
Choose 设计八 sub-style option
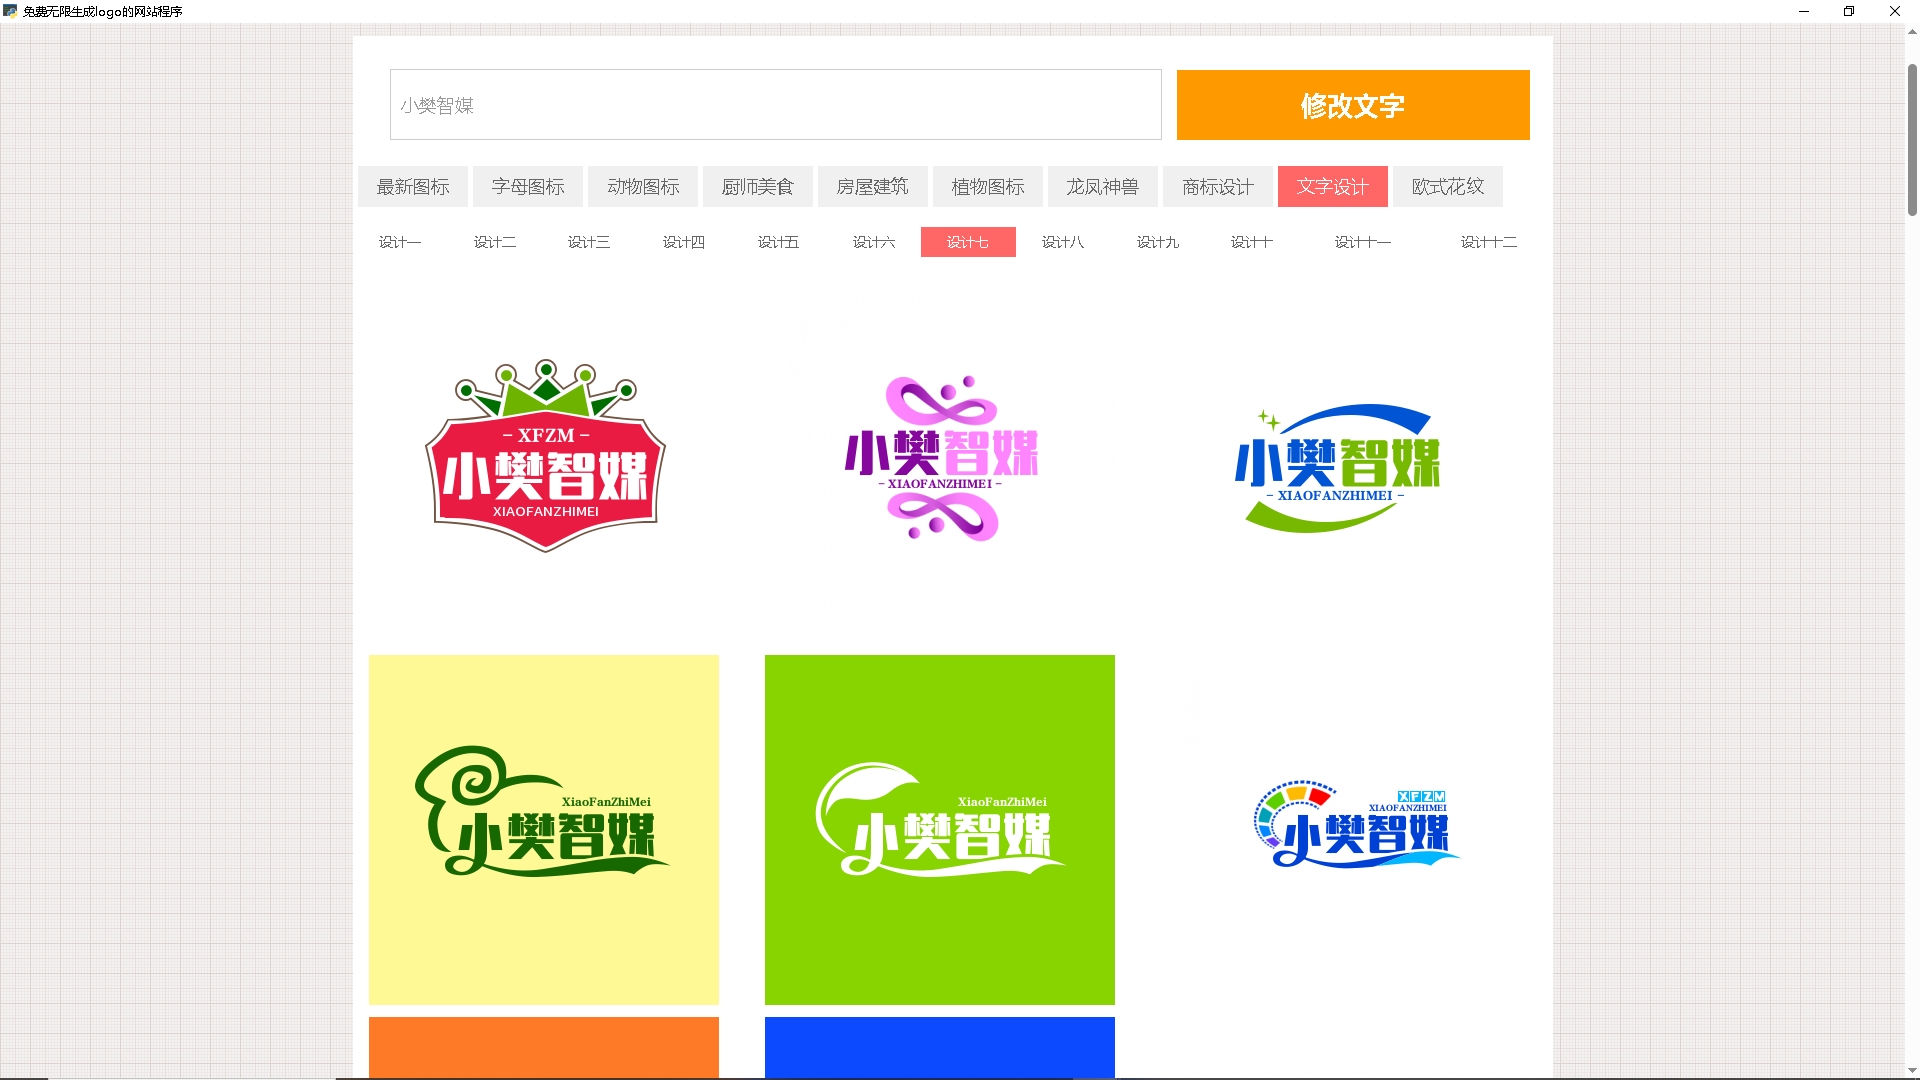[x=1062, y=242]
